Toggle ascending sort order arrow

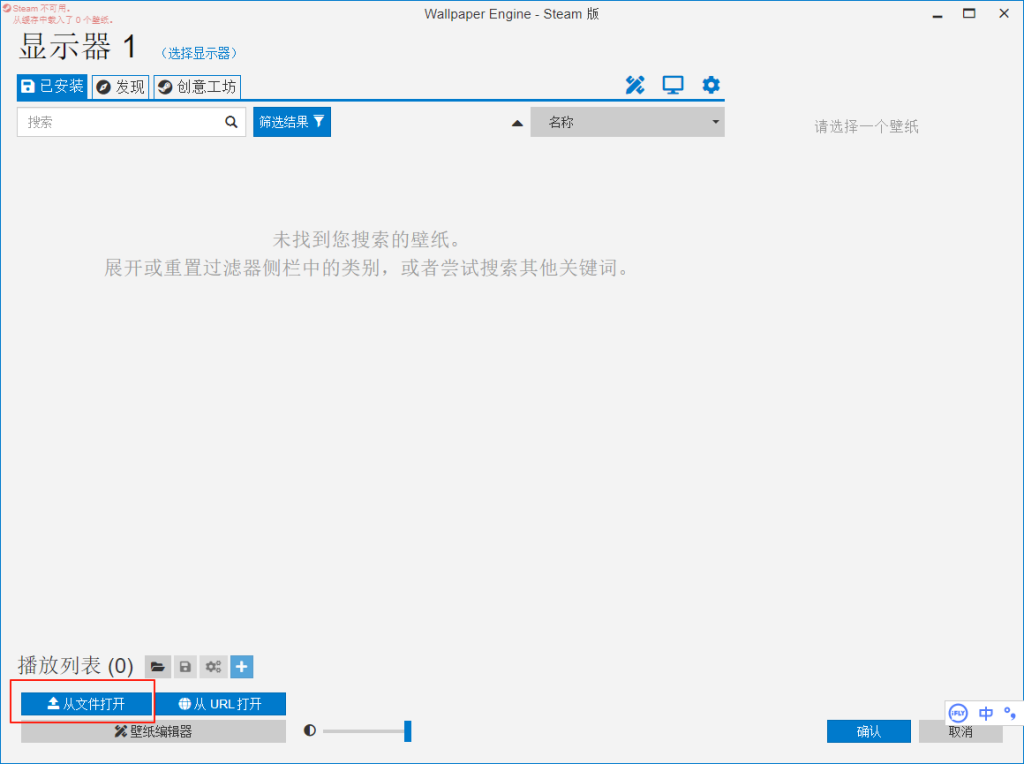click(517, 123)
